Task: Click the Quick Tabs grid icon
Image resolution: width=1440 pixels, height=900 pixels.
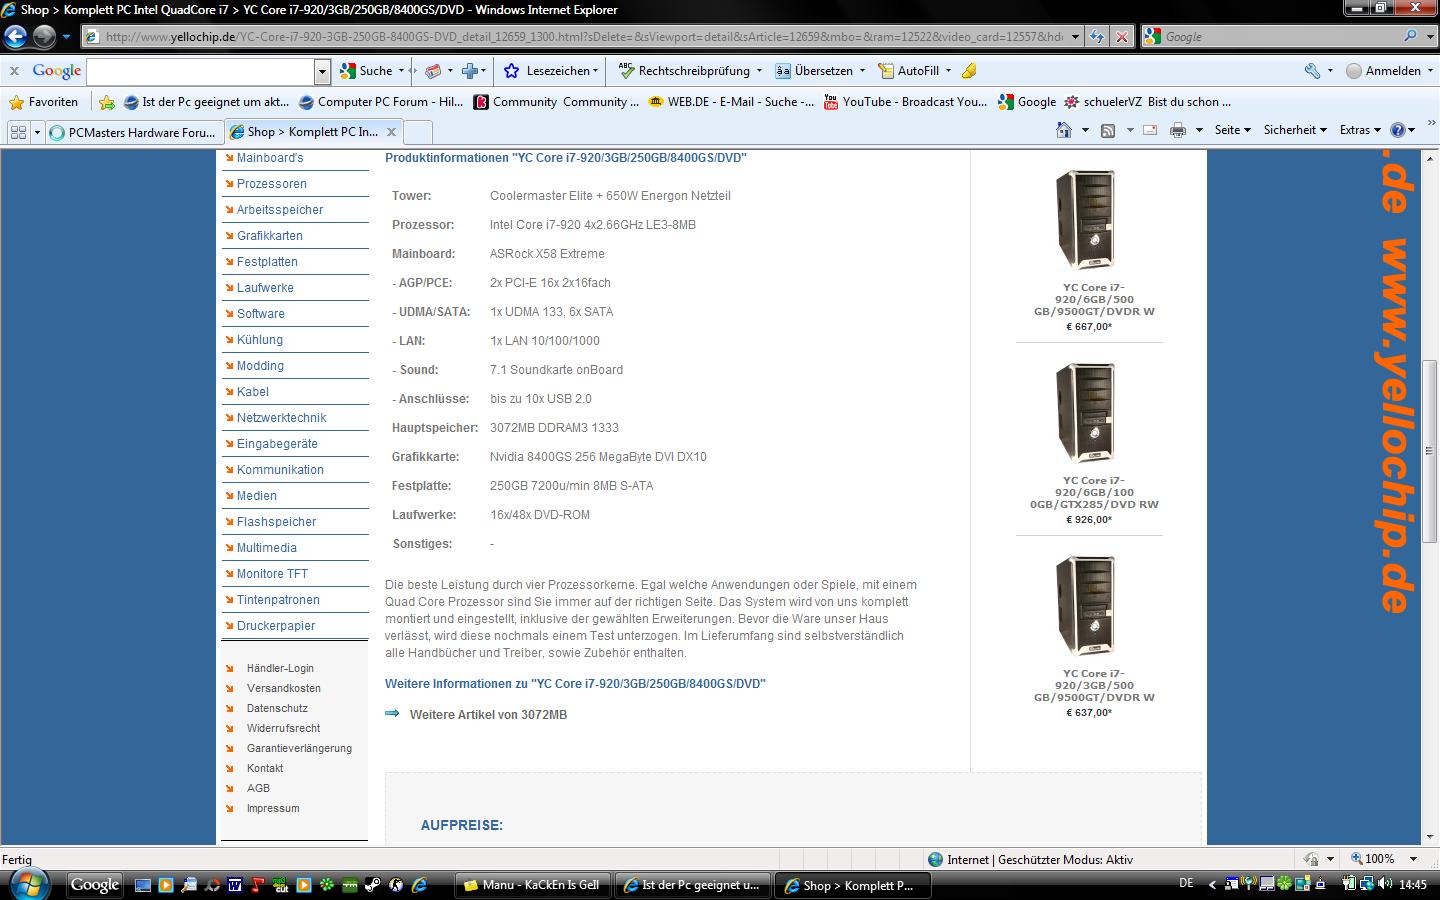Action: pyautogui.click(x=18, y=132)
